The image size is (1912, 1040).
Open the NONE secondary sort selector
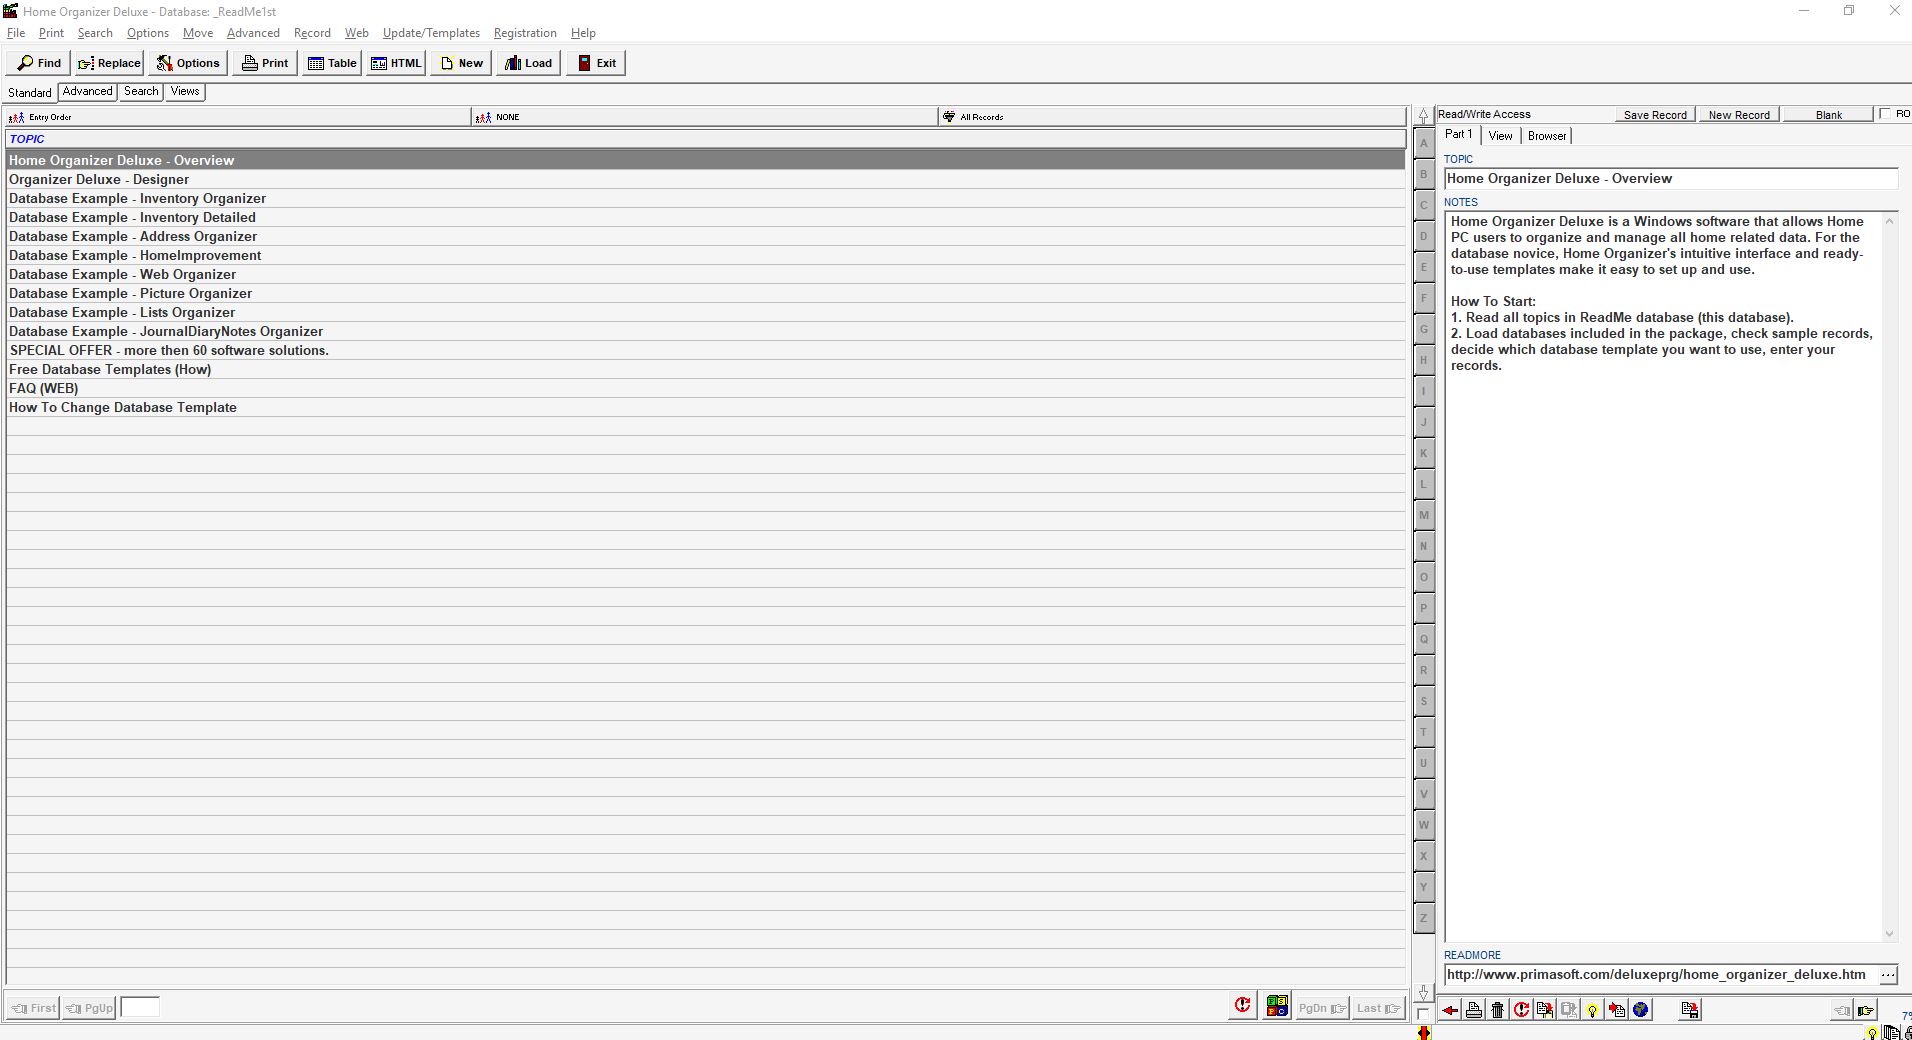coord(704,117)
